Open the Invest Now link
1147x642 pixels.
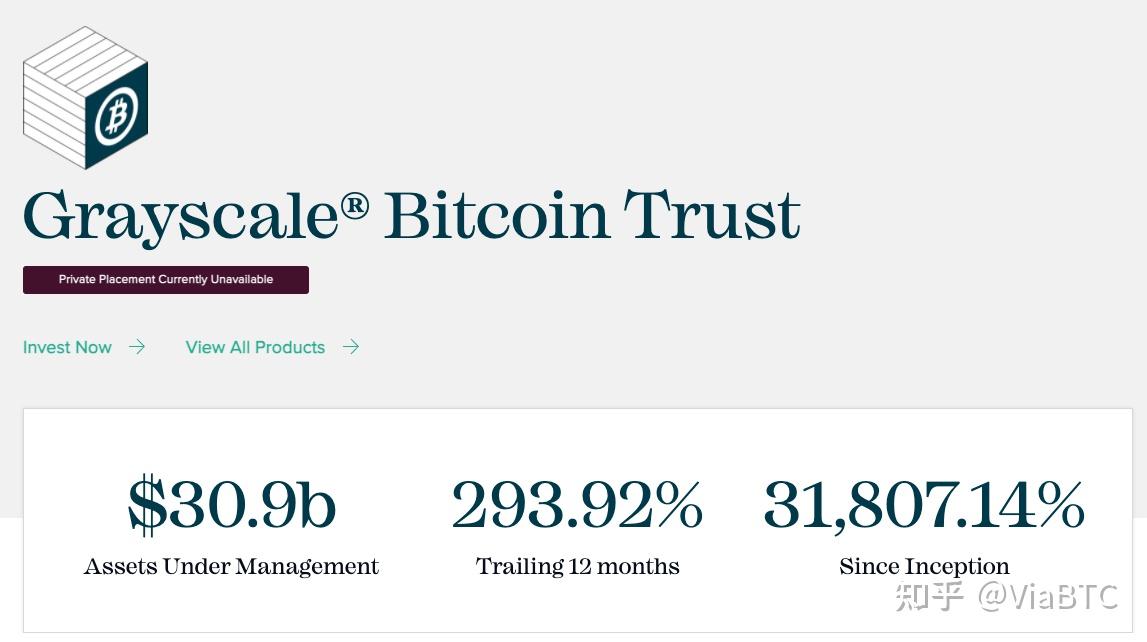point(67,347)
